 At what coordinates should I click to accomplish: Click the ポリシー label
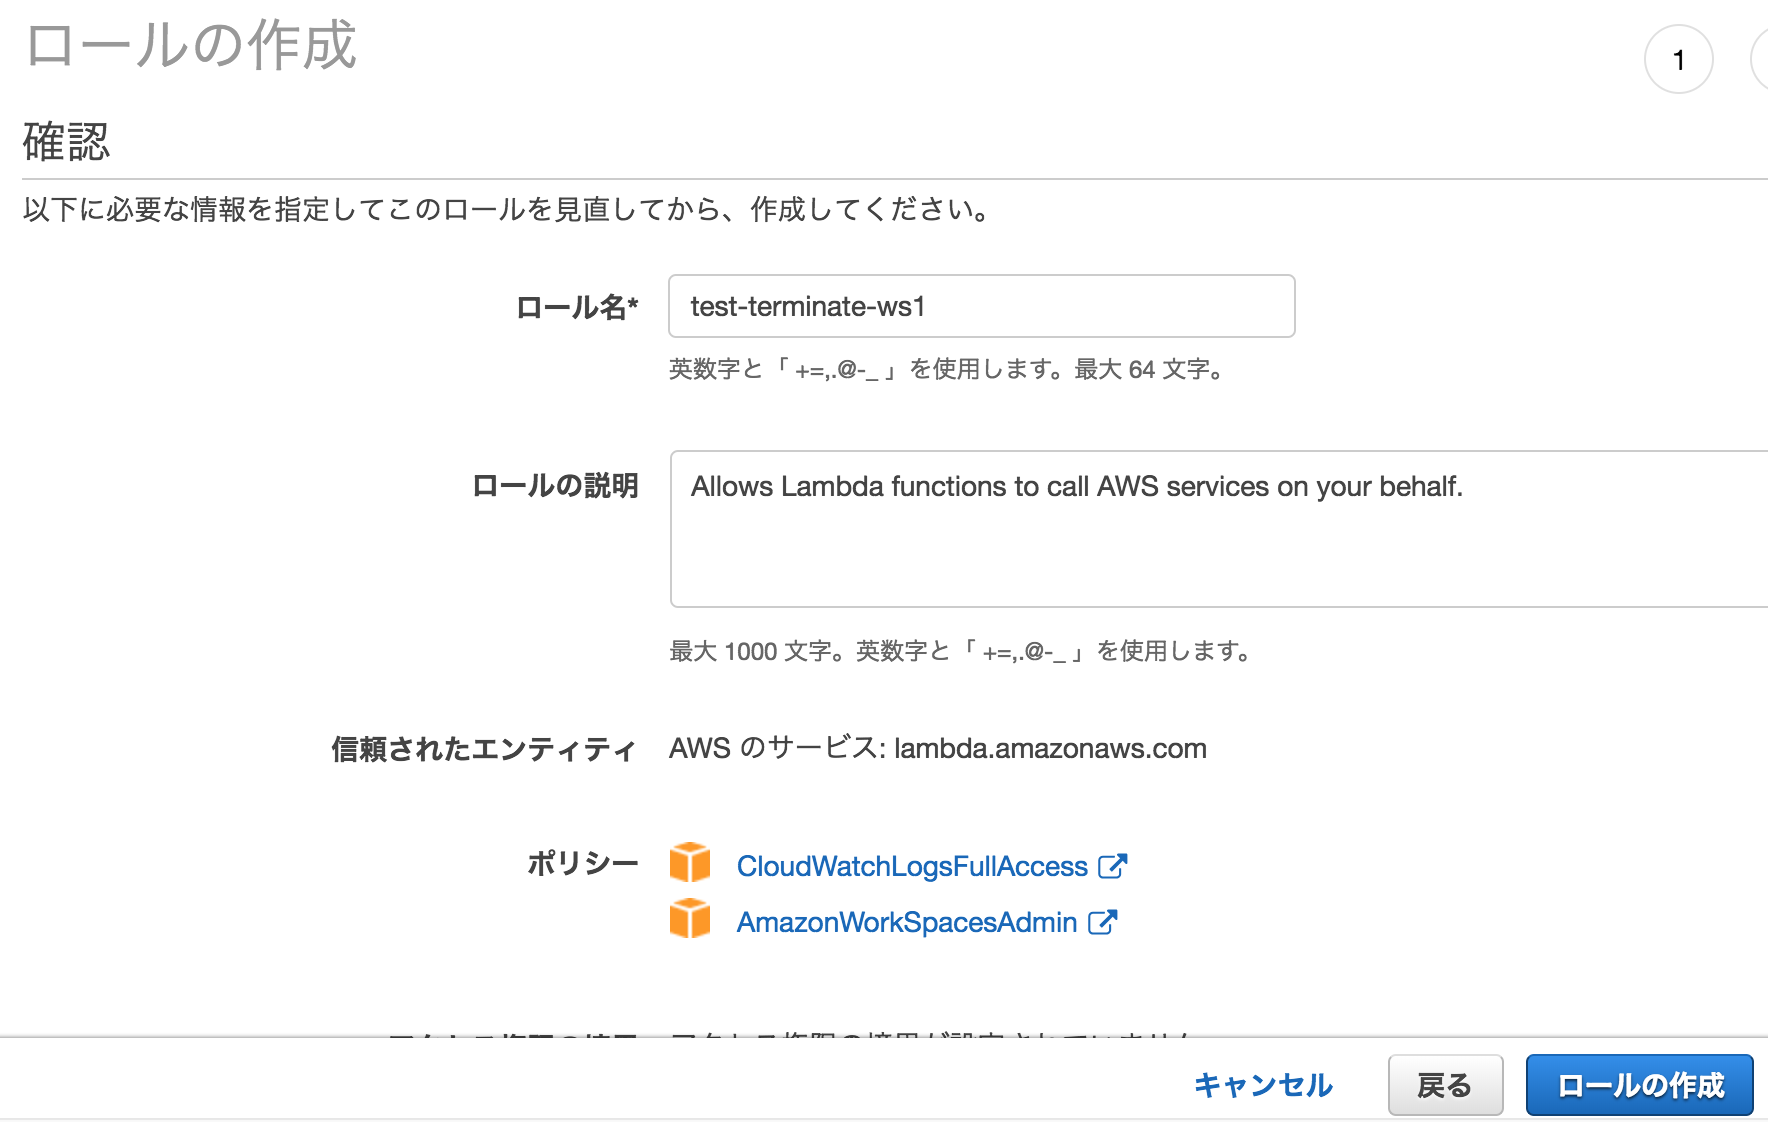pyautogui.click(x=583, y=863)
